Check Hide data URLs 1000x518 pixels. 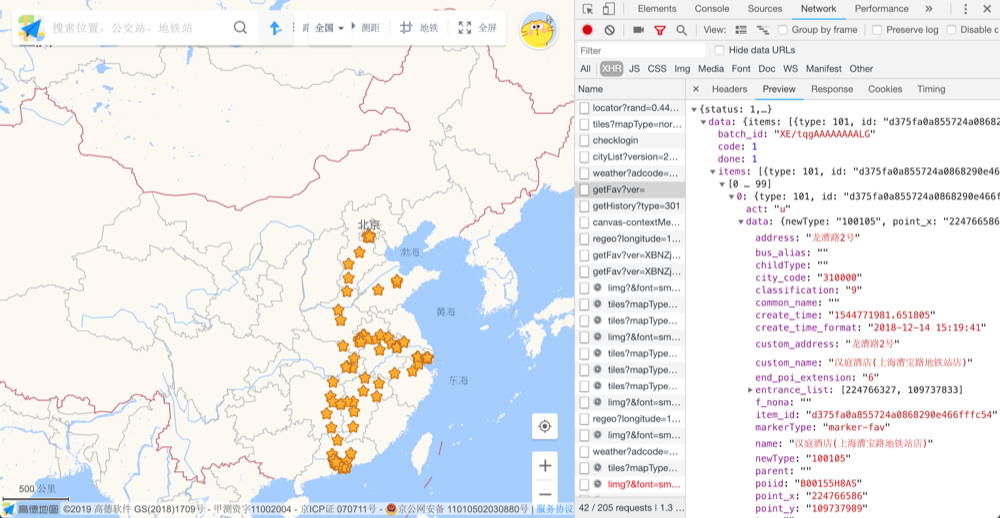719,50
